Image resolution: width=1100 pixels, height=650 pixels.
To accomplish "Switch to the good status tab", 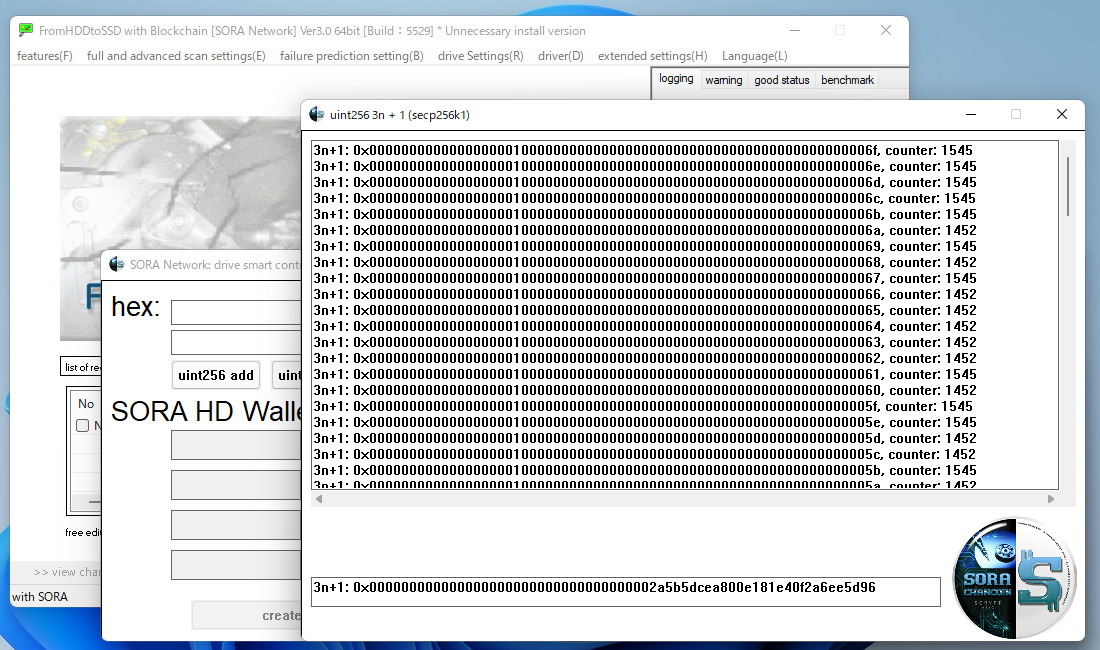I will (x=782, y=80).
